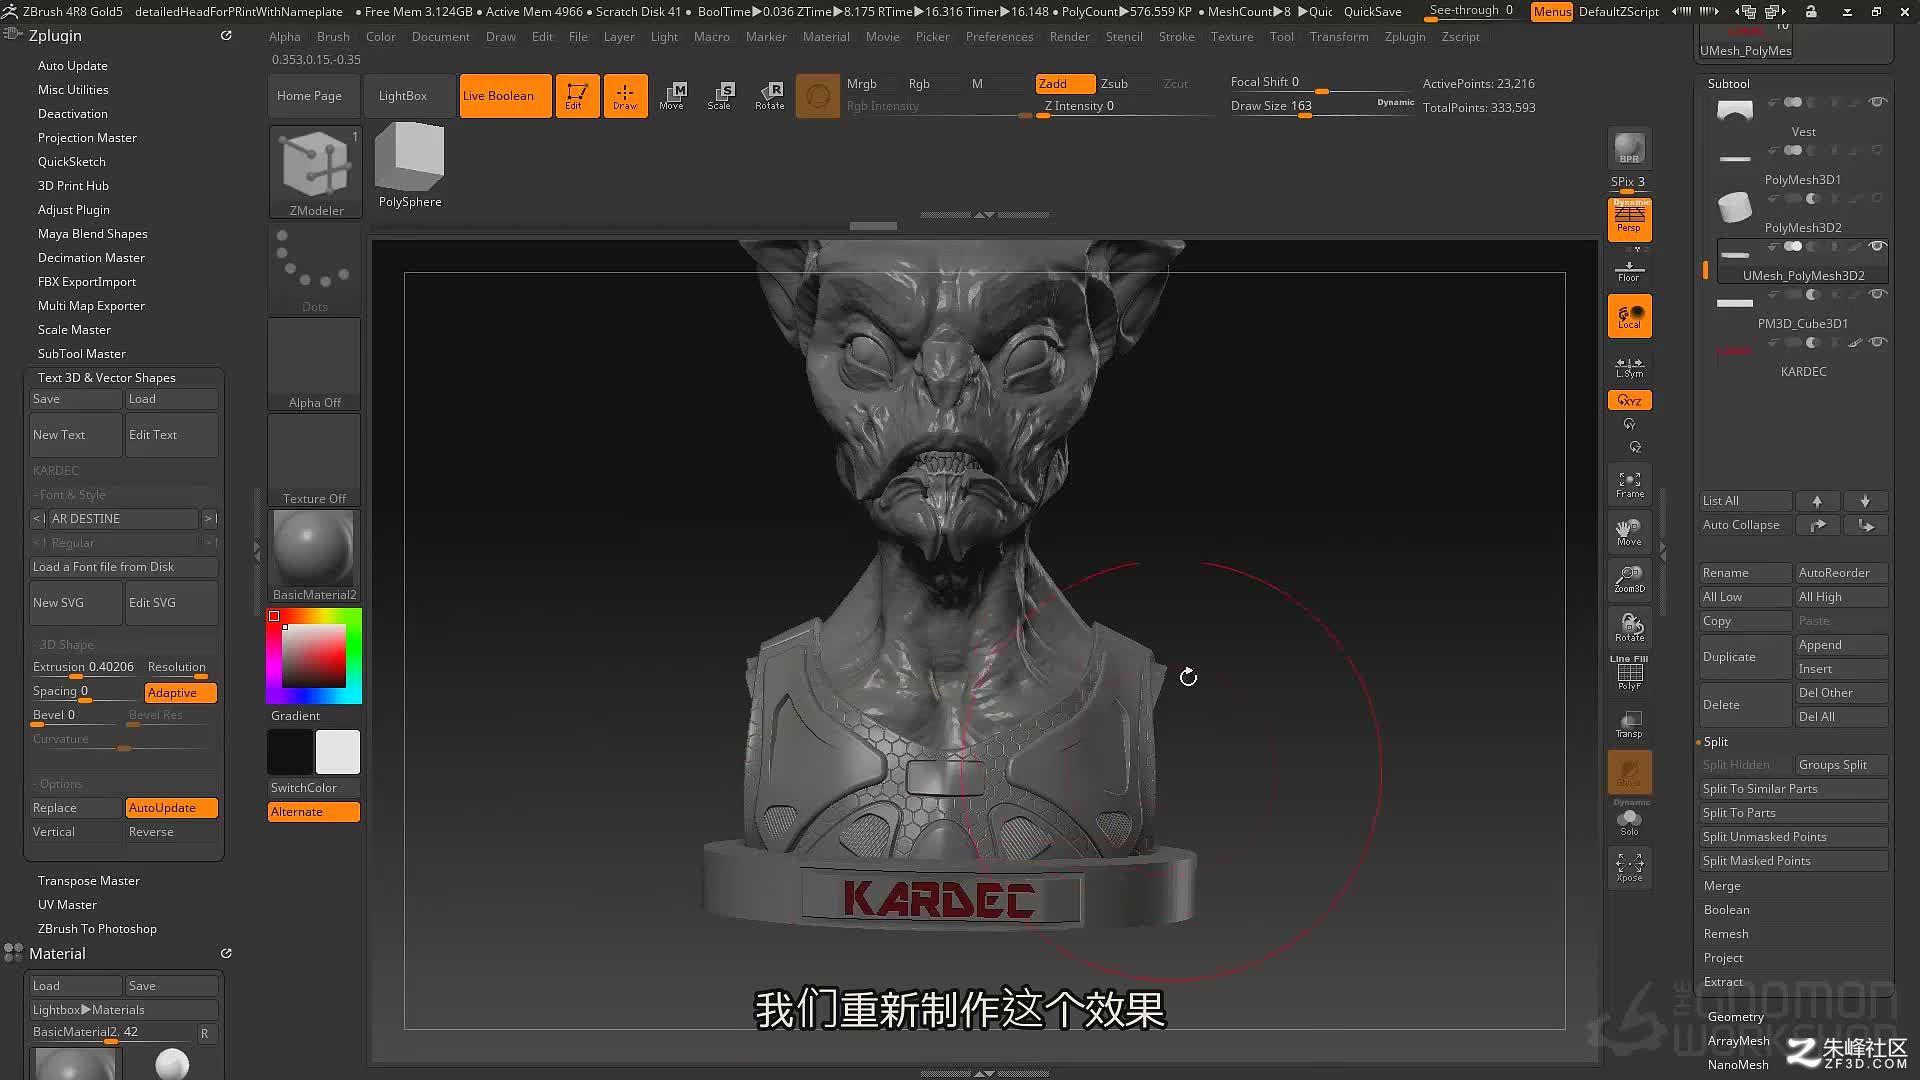Open the BasicMaterial2 material sphere
The width and height of the screenshot is (1920, 1080).
coord(314,555)
